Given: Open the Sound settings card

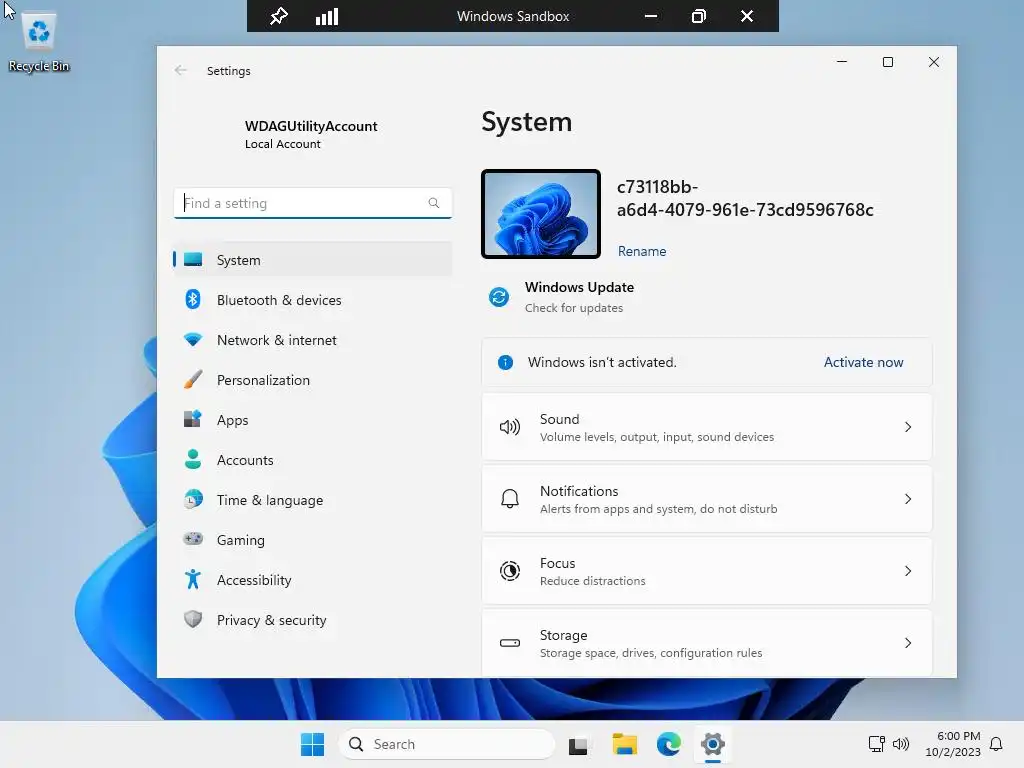Looking at the screenshot, I should pos(707,427).
